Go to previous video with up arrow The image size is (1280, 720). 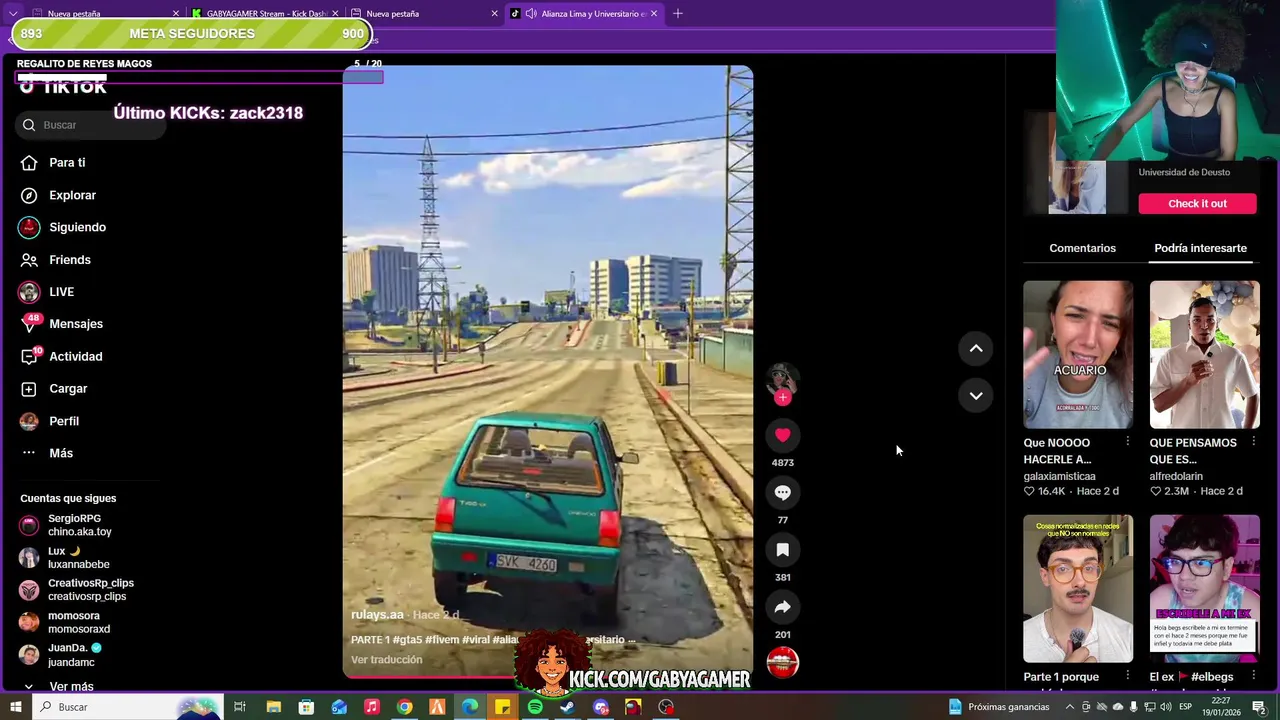tap(976, 348)
